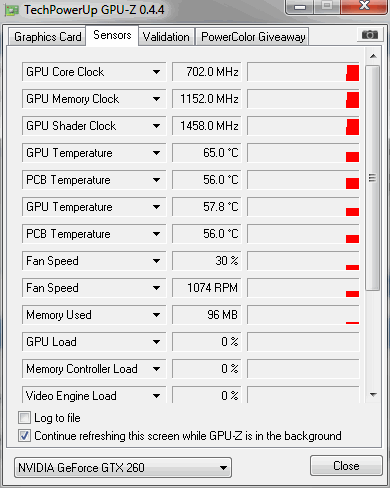Click scrollbar down arrow in sensors list
This screenshot has width=390, height=488.
click(373, 395)
